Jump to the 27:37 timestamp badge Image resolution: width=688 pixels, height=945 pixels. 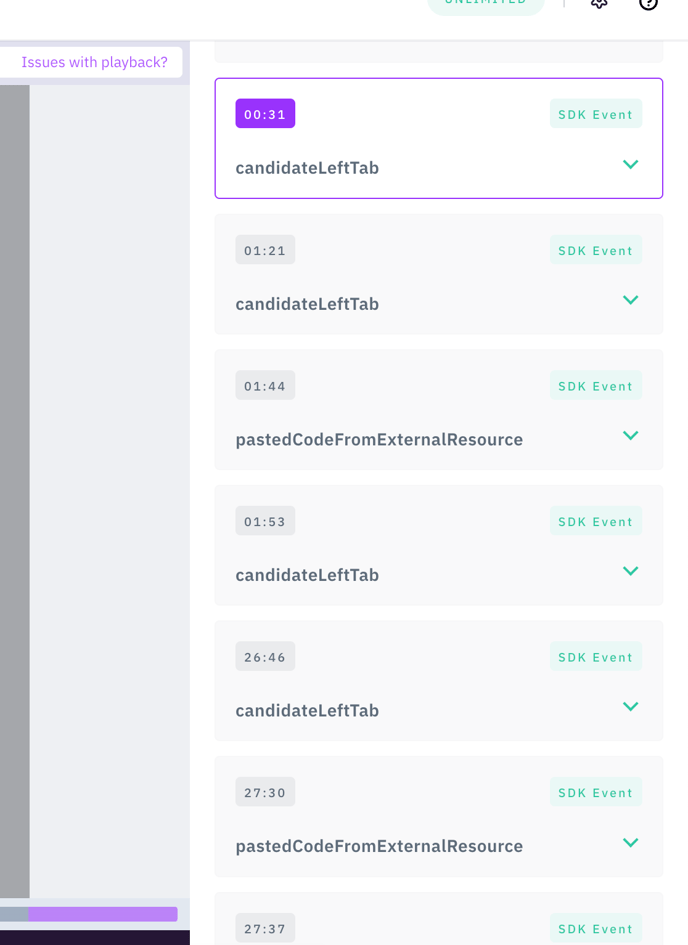(265, 928)
